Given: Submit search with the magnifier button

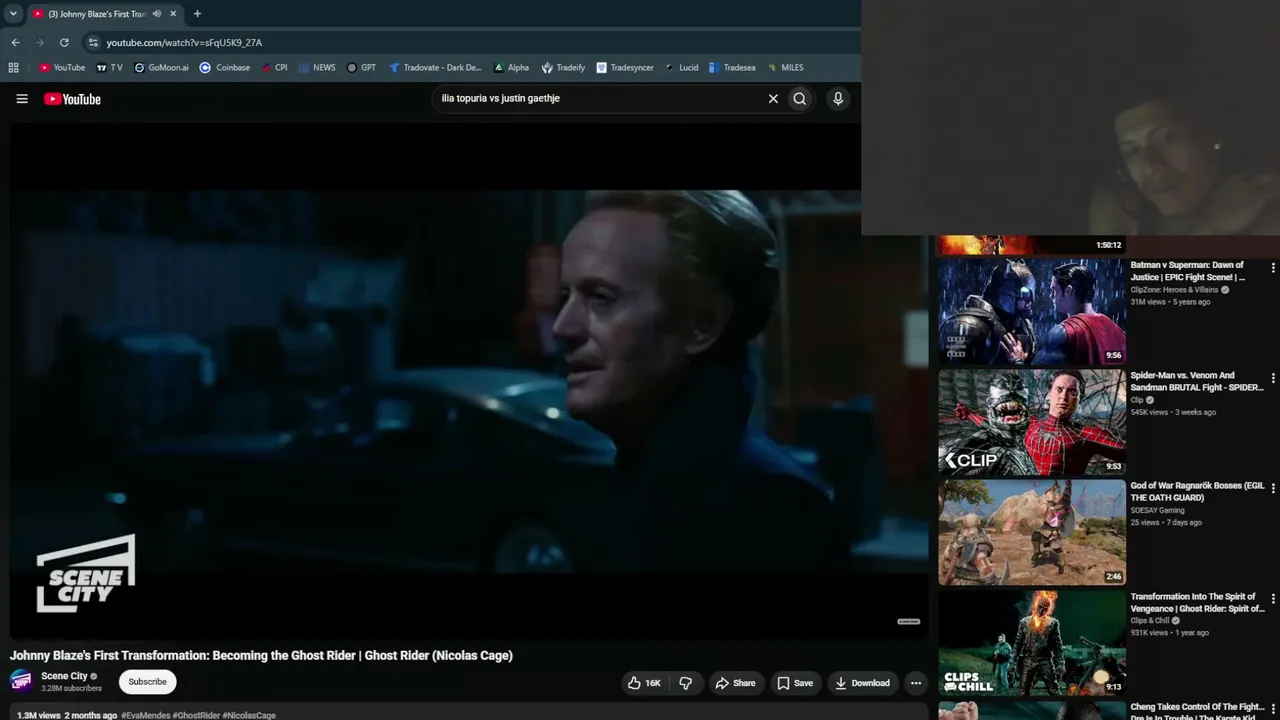Looking at the screenshot, I should [799, 99].
